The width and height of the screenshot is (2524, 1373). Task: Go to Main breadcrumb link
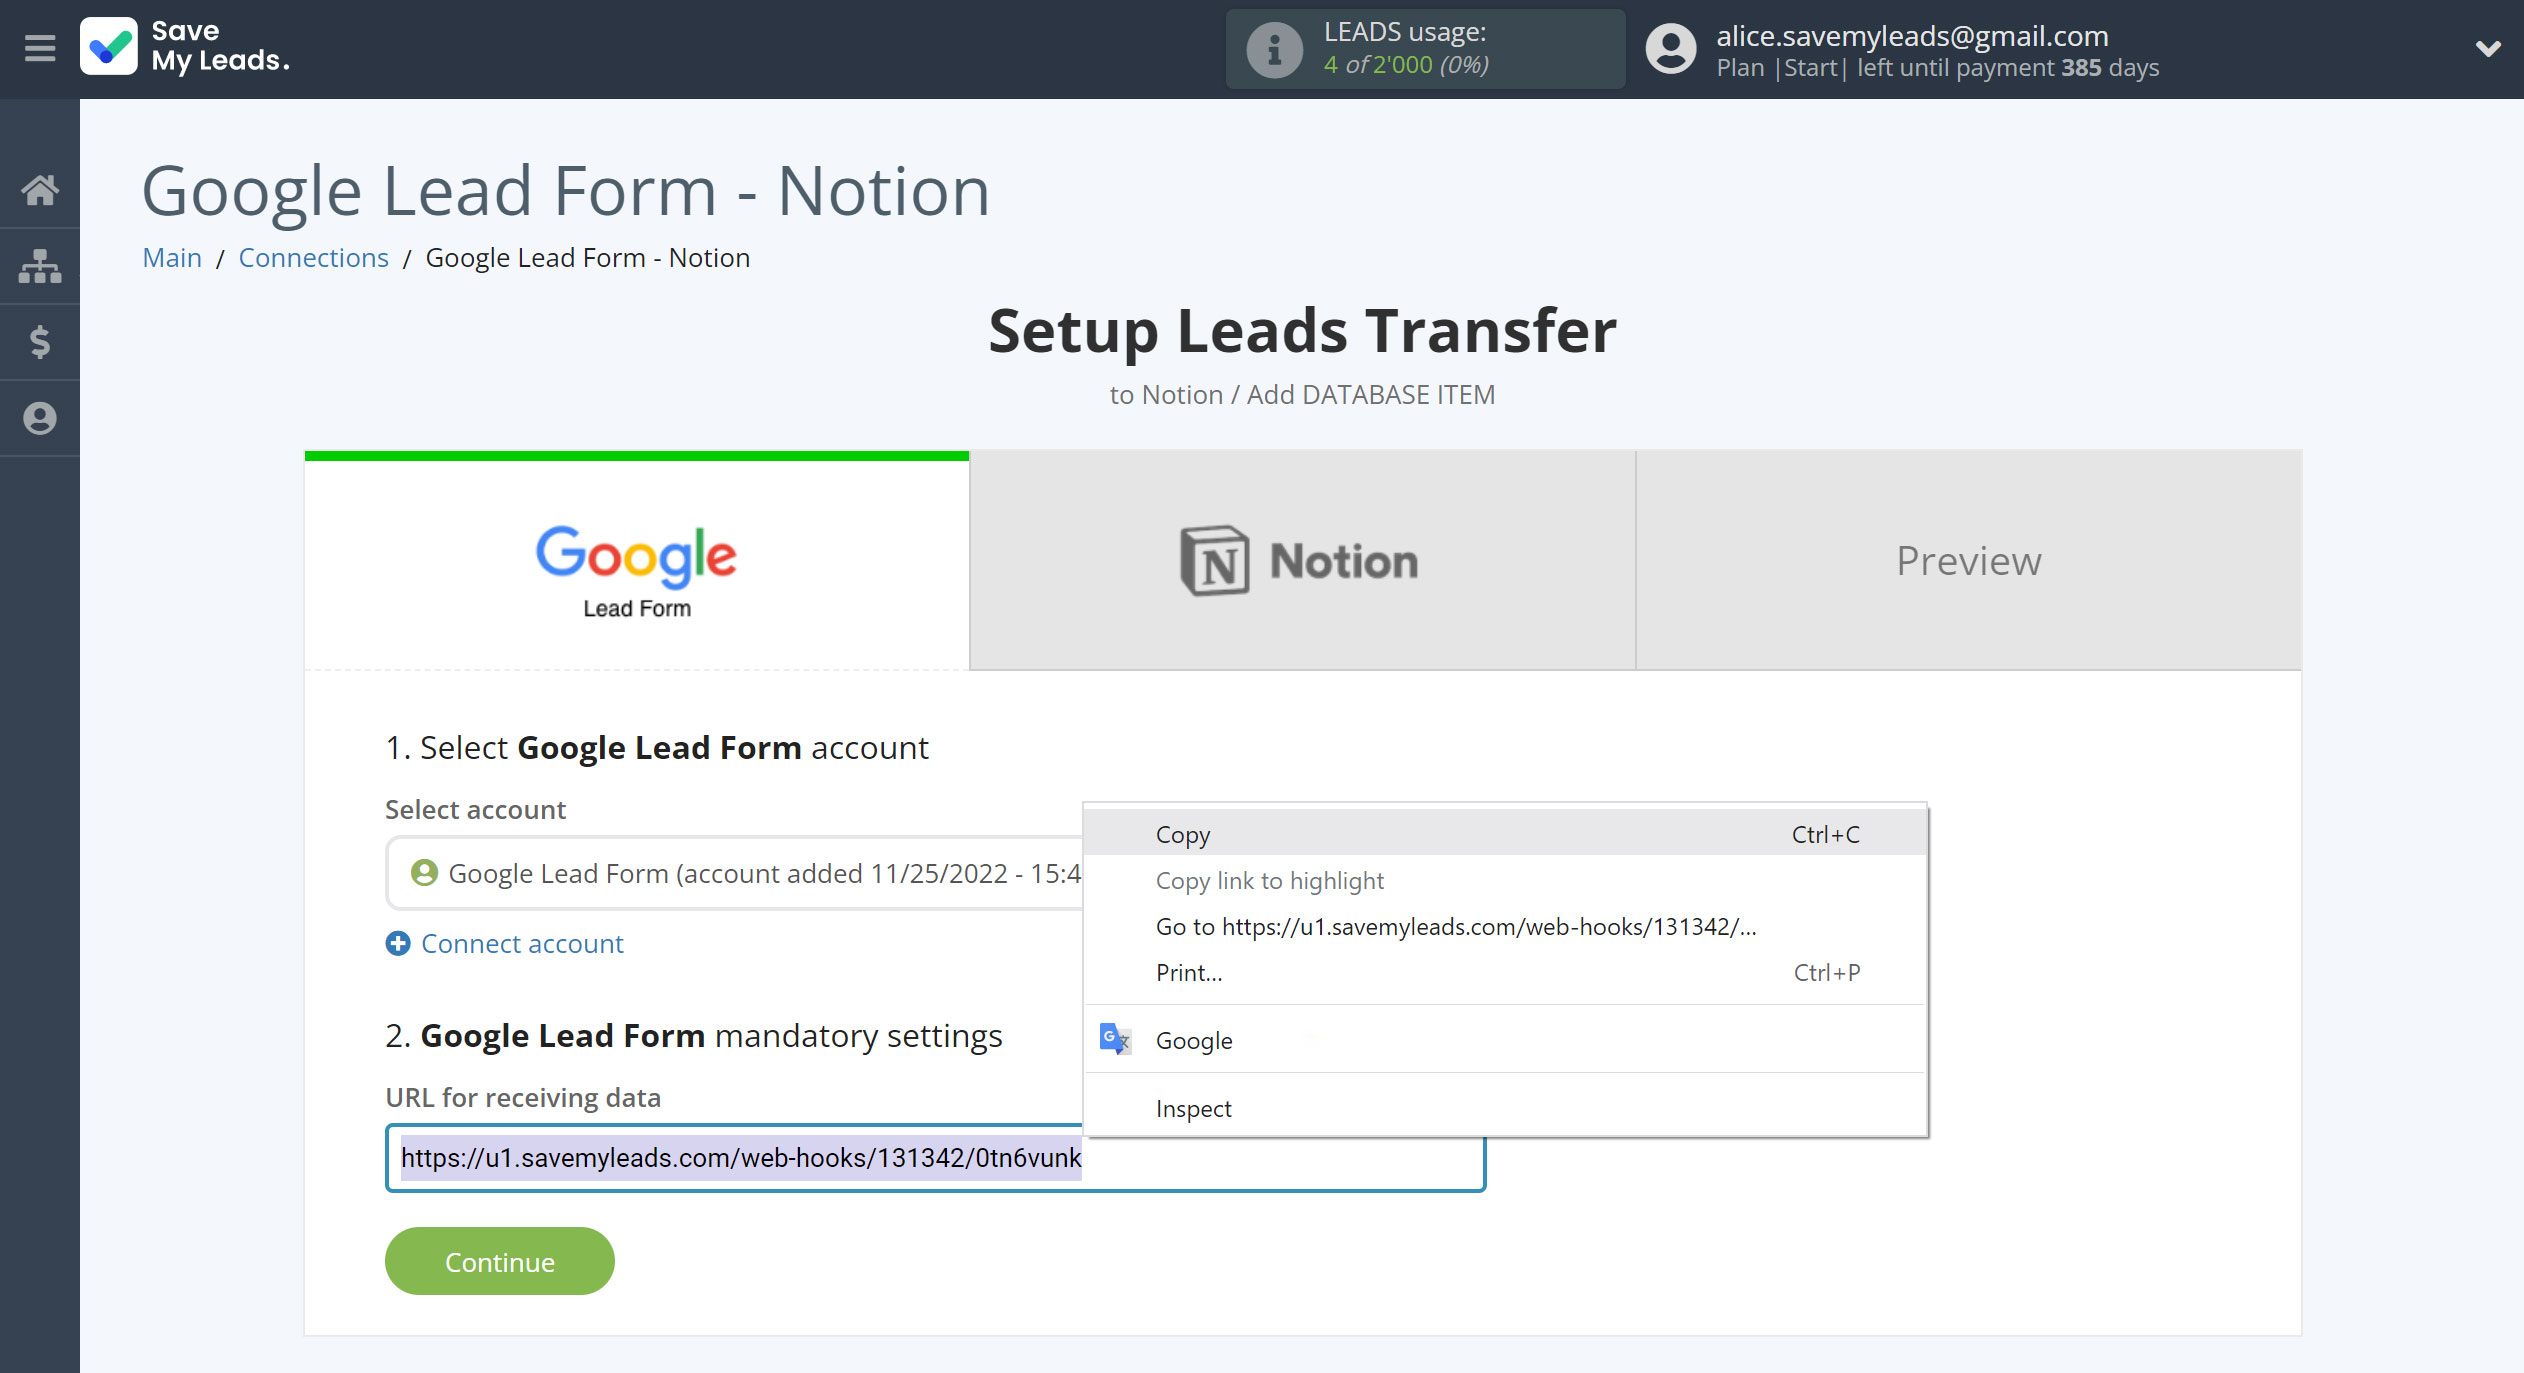(172, 257)
